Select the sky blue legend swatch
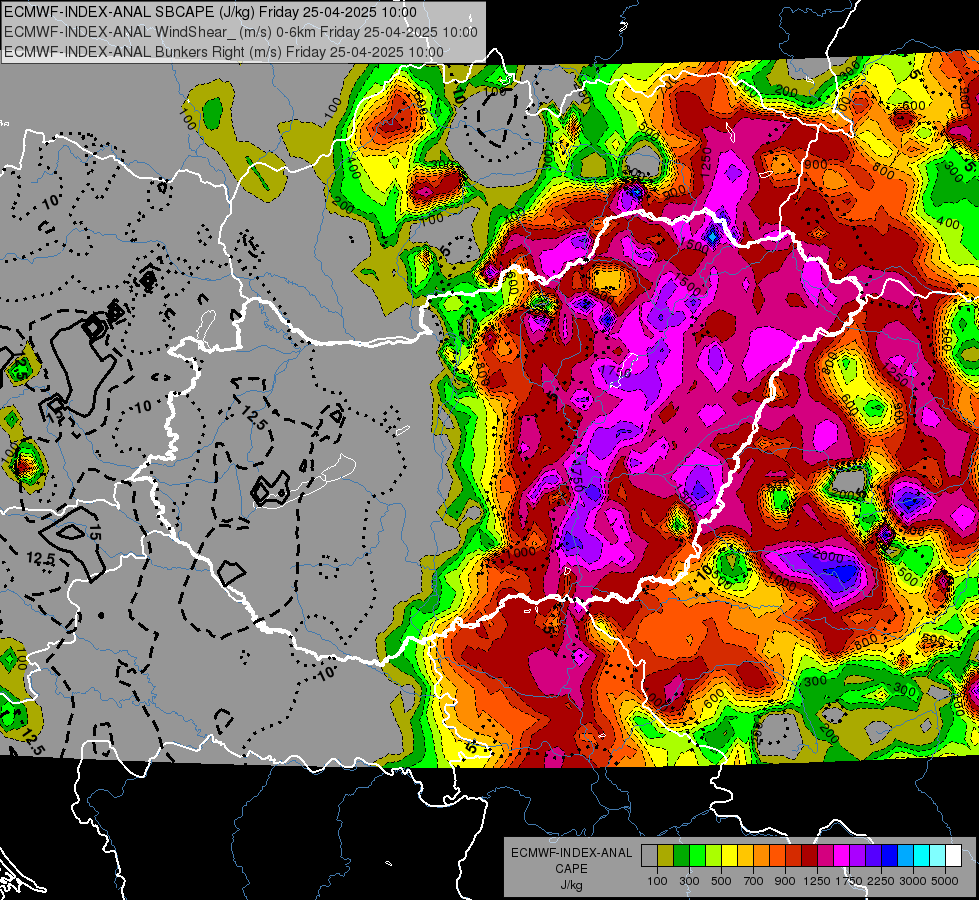This screenshot has width=979, height=900. pos(905,855)
